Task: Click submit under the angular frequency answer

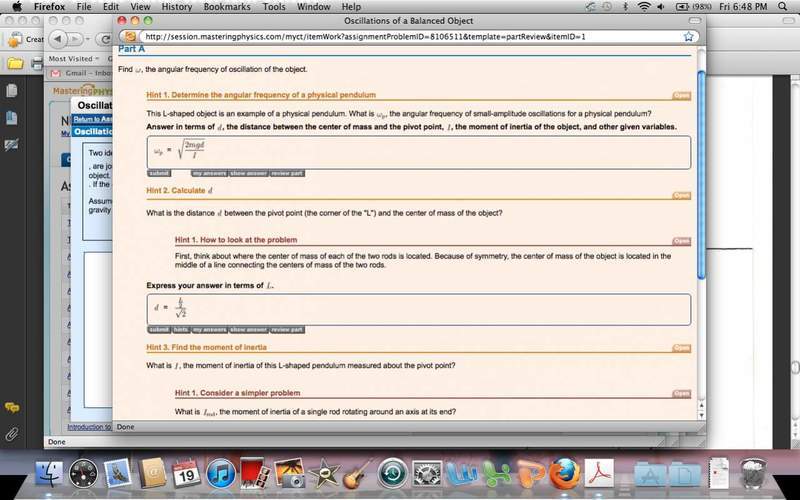Action: tap(159, 173)
